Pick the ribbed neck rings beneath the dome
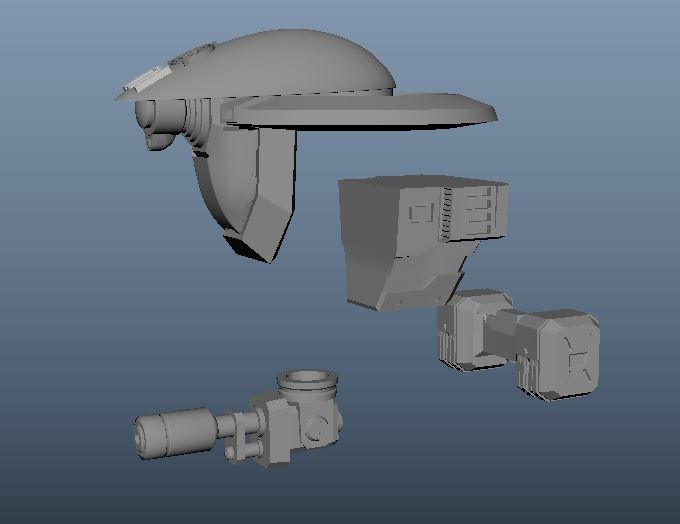Screen dimensions: 680x524 (x=199, y=126)
